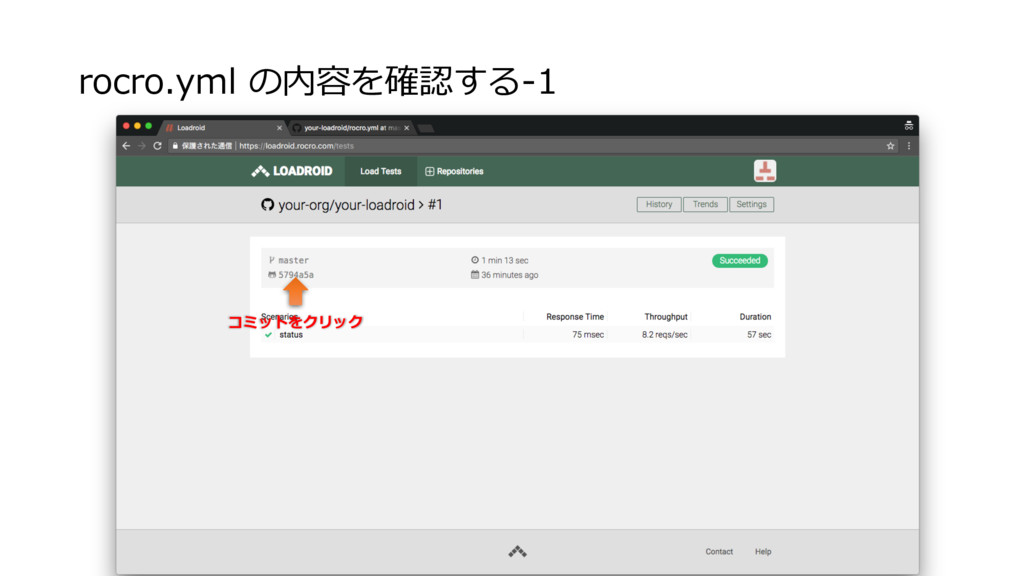This screenshot has width=1024, height=576.
Task: Click the 1 min 13 sec text
Action: (505, 260)
